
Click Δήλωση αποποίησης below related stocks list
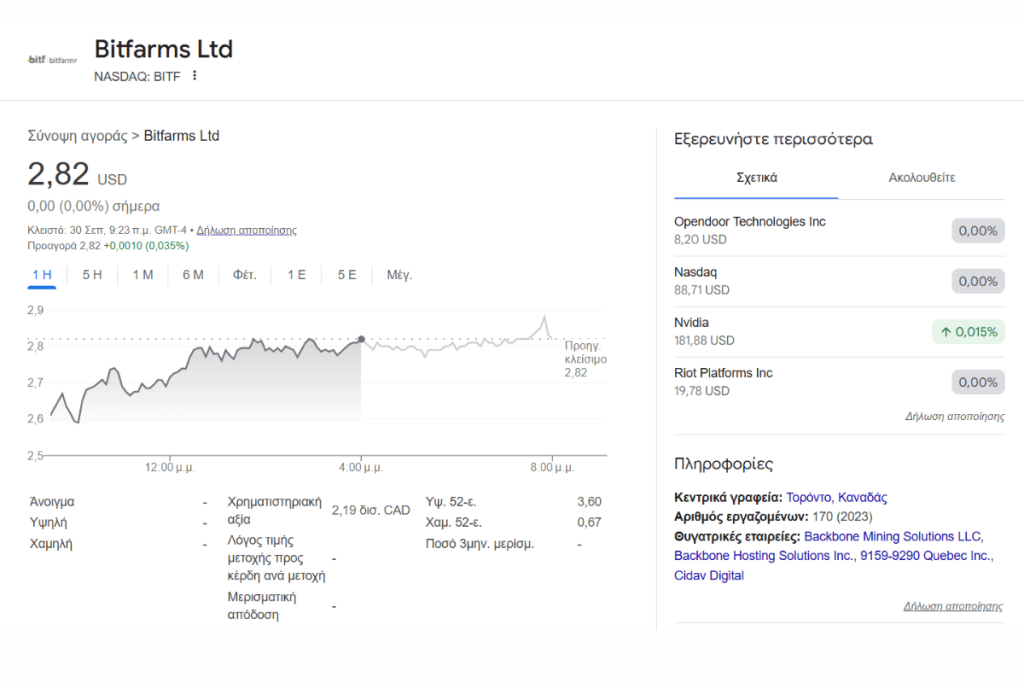(x=955, y=417)
